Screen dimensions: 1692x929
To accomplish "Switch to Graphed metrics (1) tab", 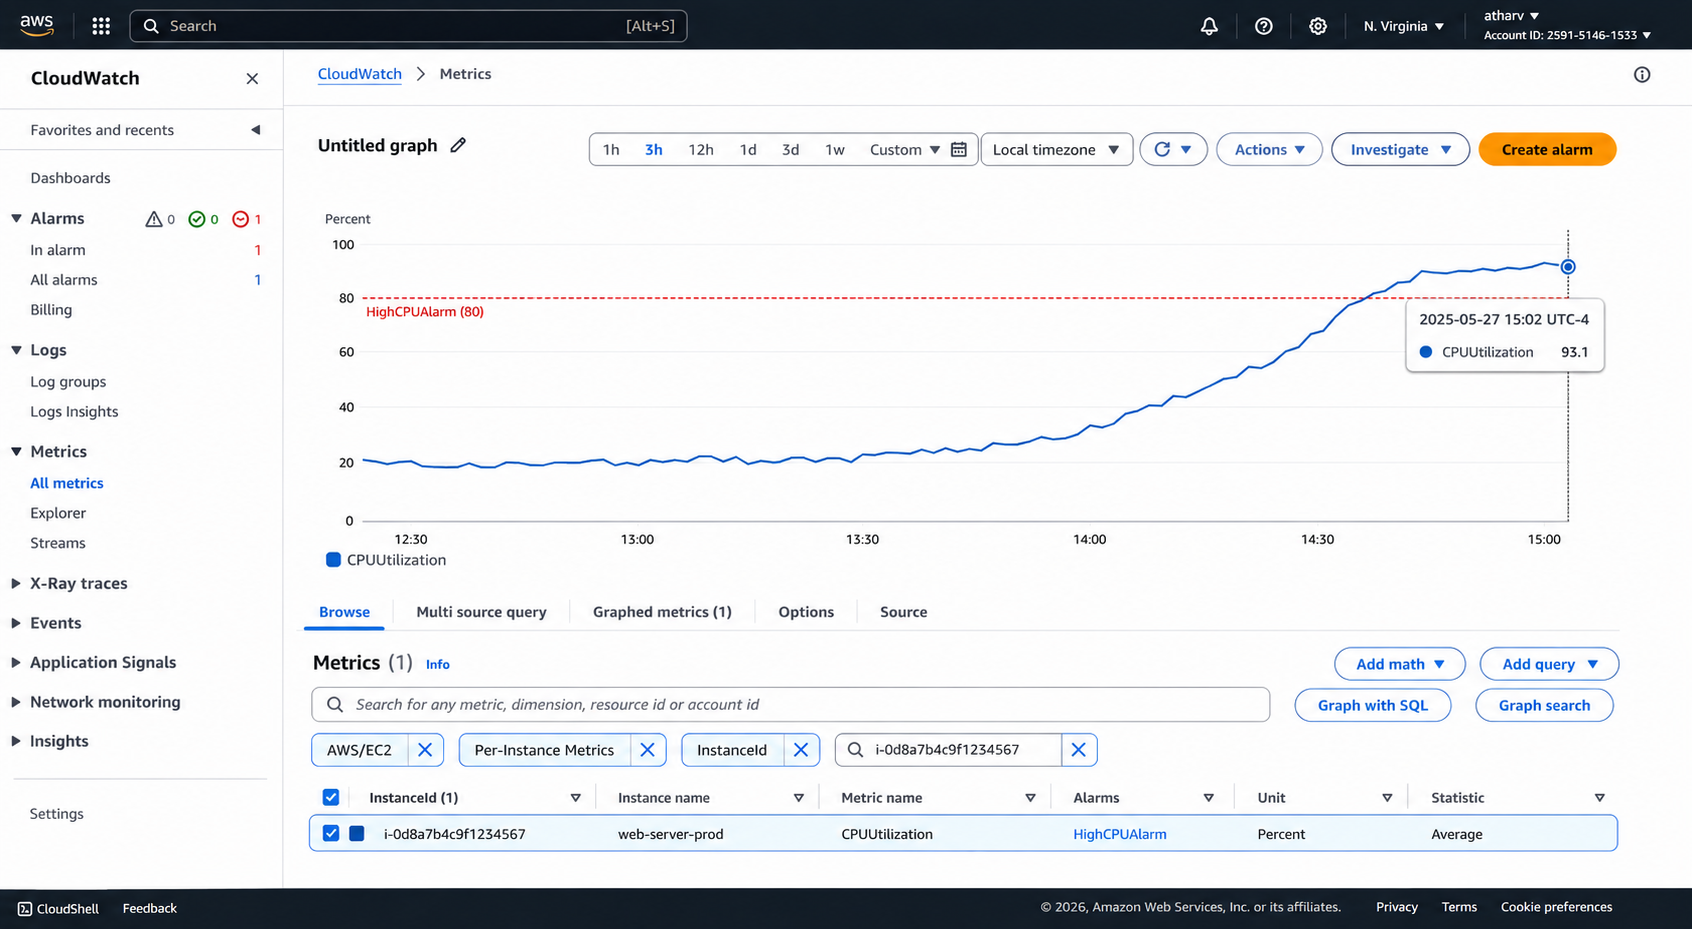I will coord(662,612).
